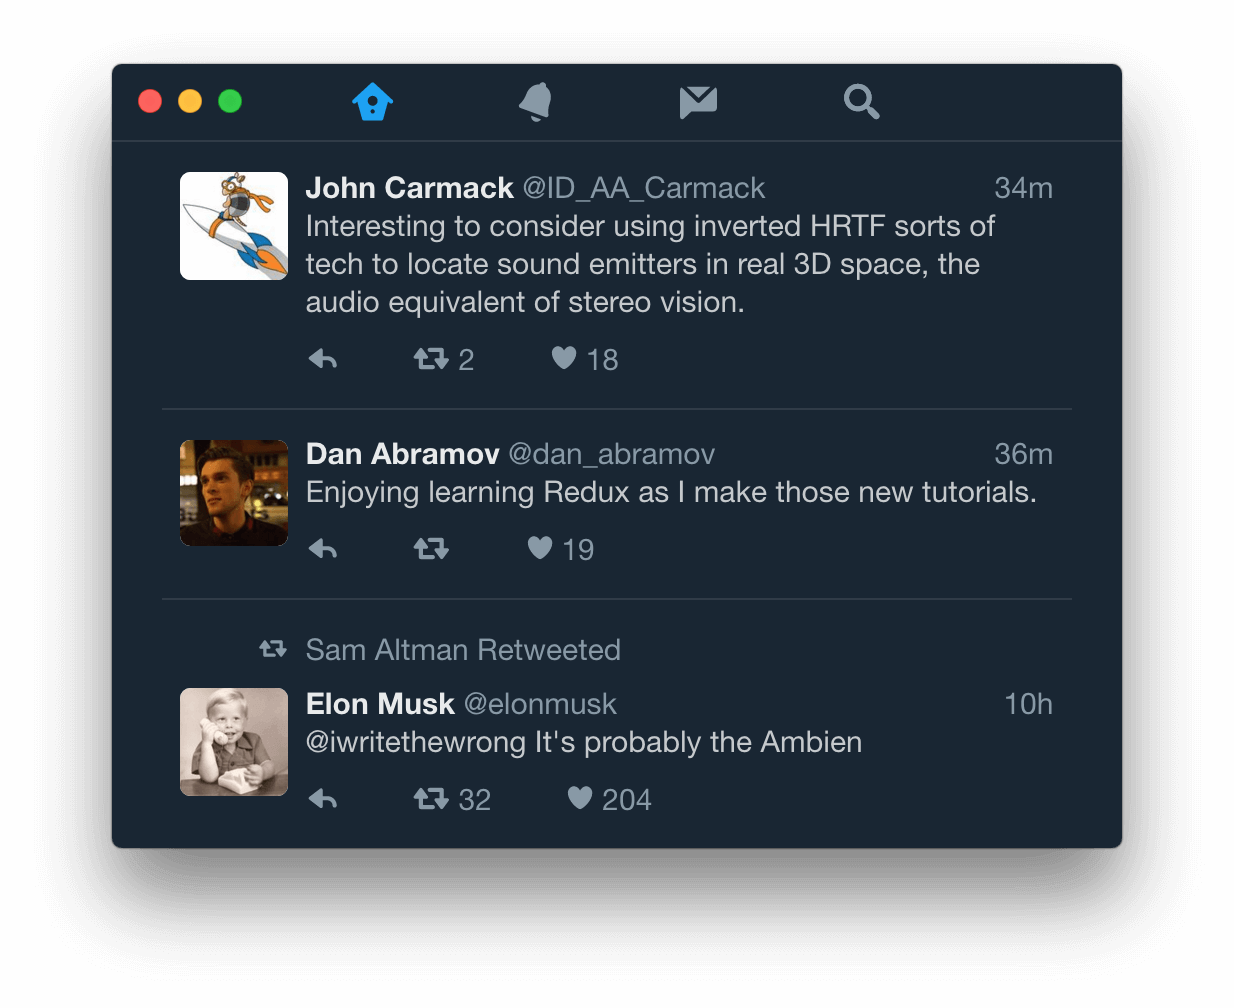Reply to Dan Abramov's Redux tweet

click(x=323, y=549)
